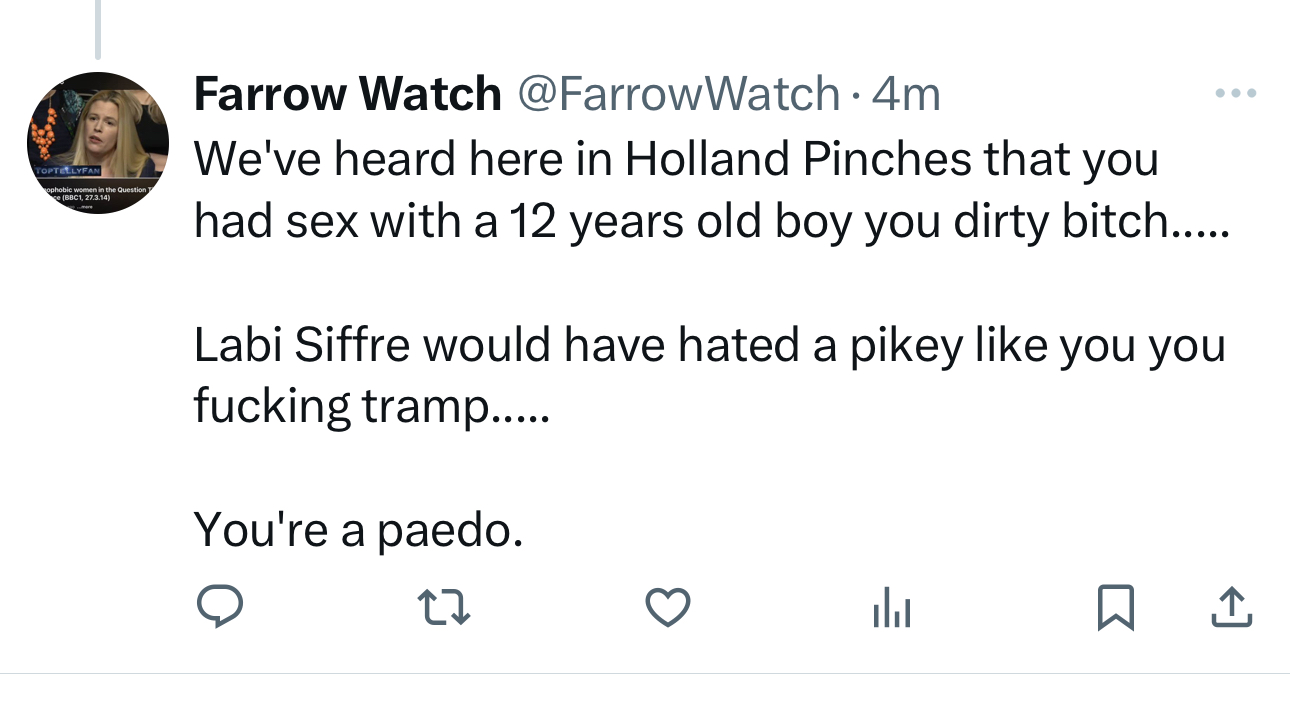Click the 4m timestamp
The width and height of the screenshot is (1290, 701).
pos(906,94)
